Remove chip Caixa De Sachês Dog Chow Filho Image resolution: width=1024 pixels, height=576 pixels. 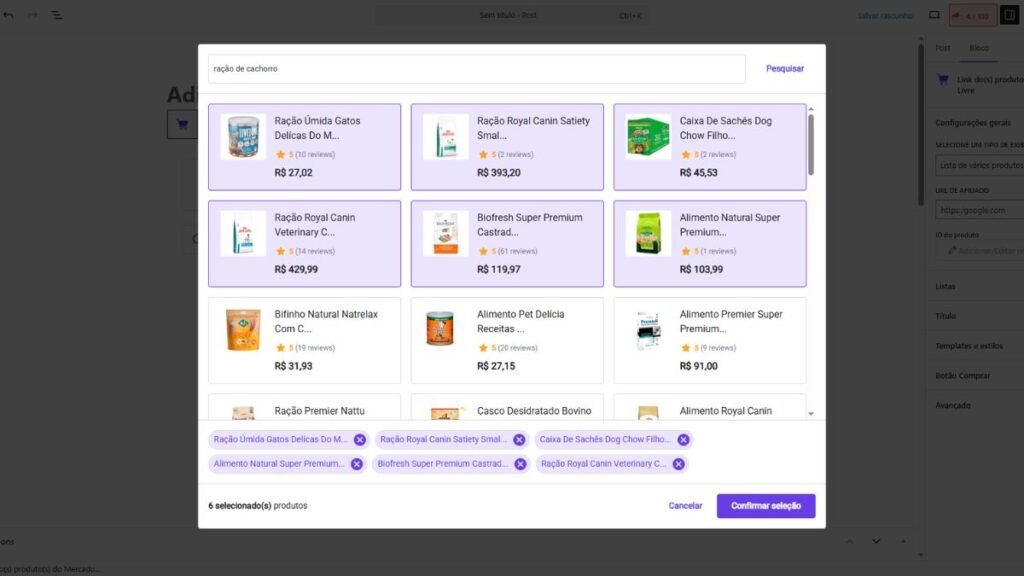(x=683, y=439)
